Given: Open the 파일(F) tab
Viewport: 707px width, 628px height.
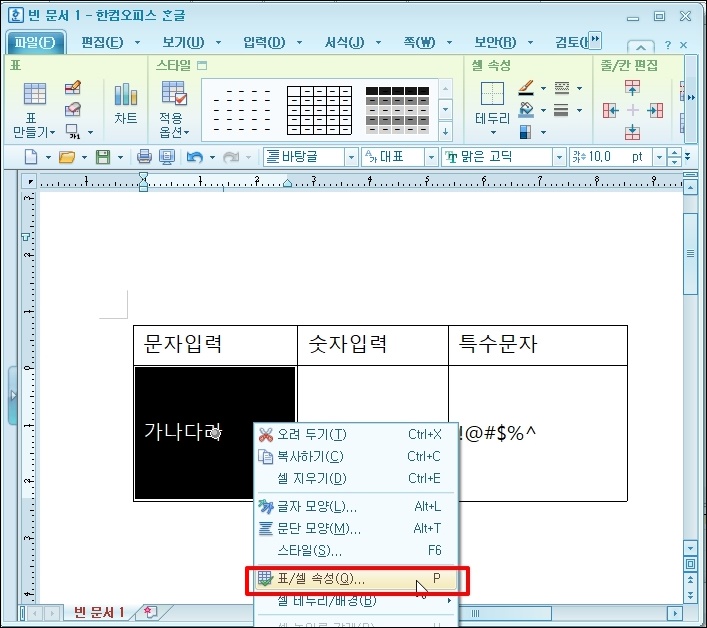Looking at the screenshot, I should [35, 43].
